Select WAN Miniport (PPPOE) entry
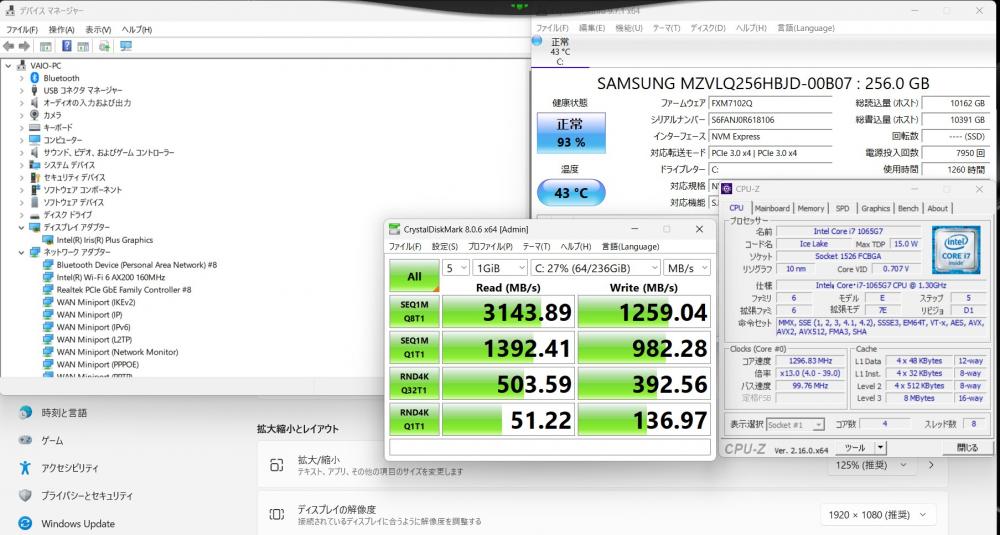1000x535 pixels. point(98,365)
